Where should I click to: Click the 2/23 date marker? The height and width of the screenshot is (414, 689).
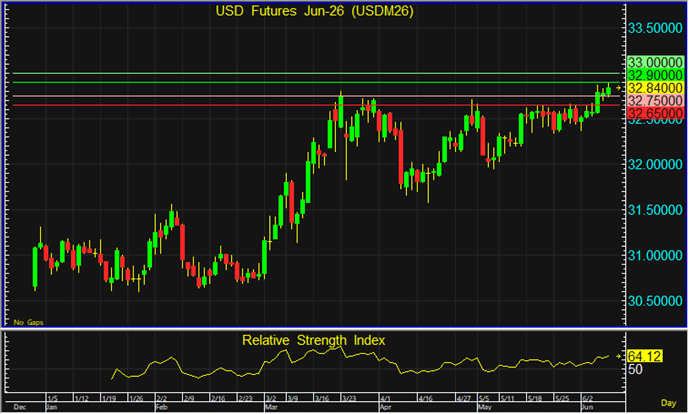pos(246,399)
